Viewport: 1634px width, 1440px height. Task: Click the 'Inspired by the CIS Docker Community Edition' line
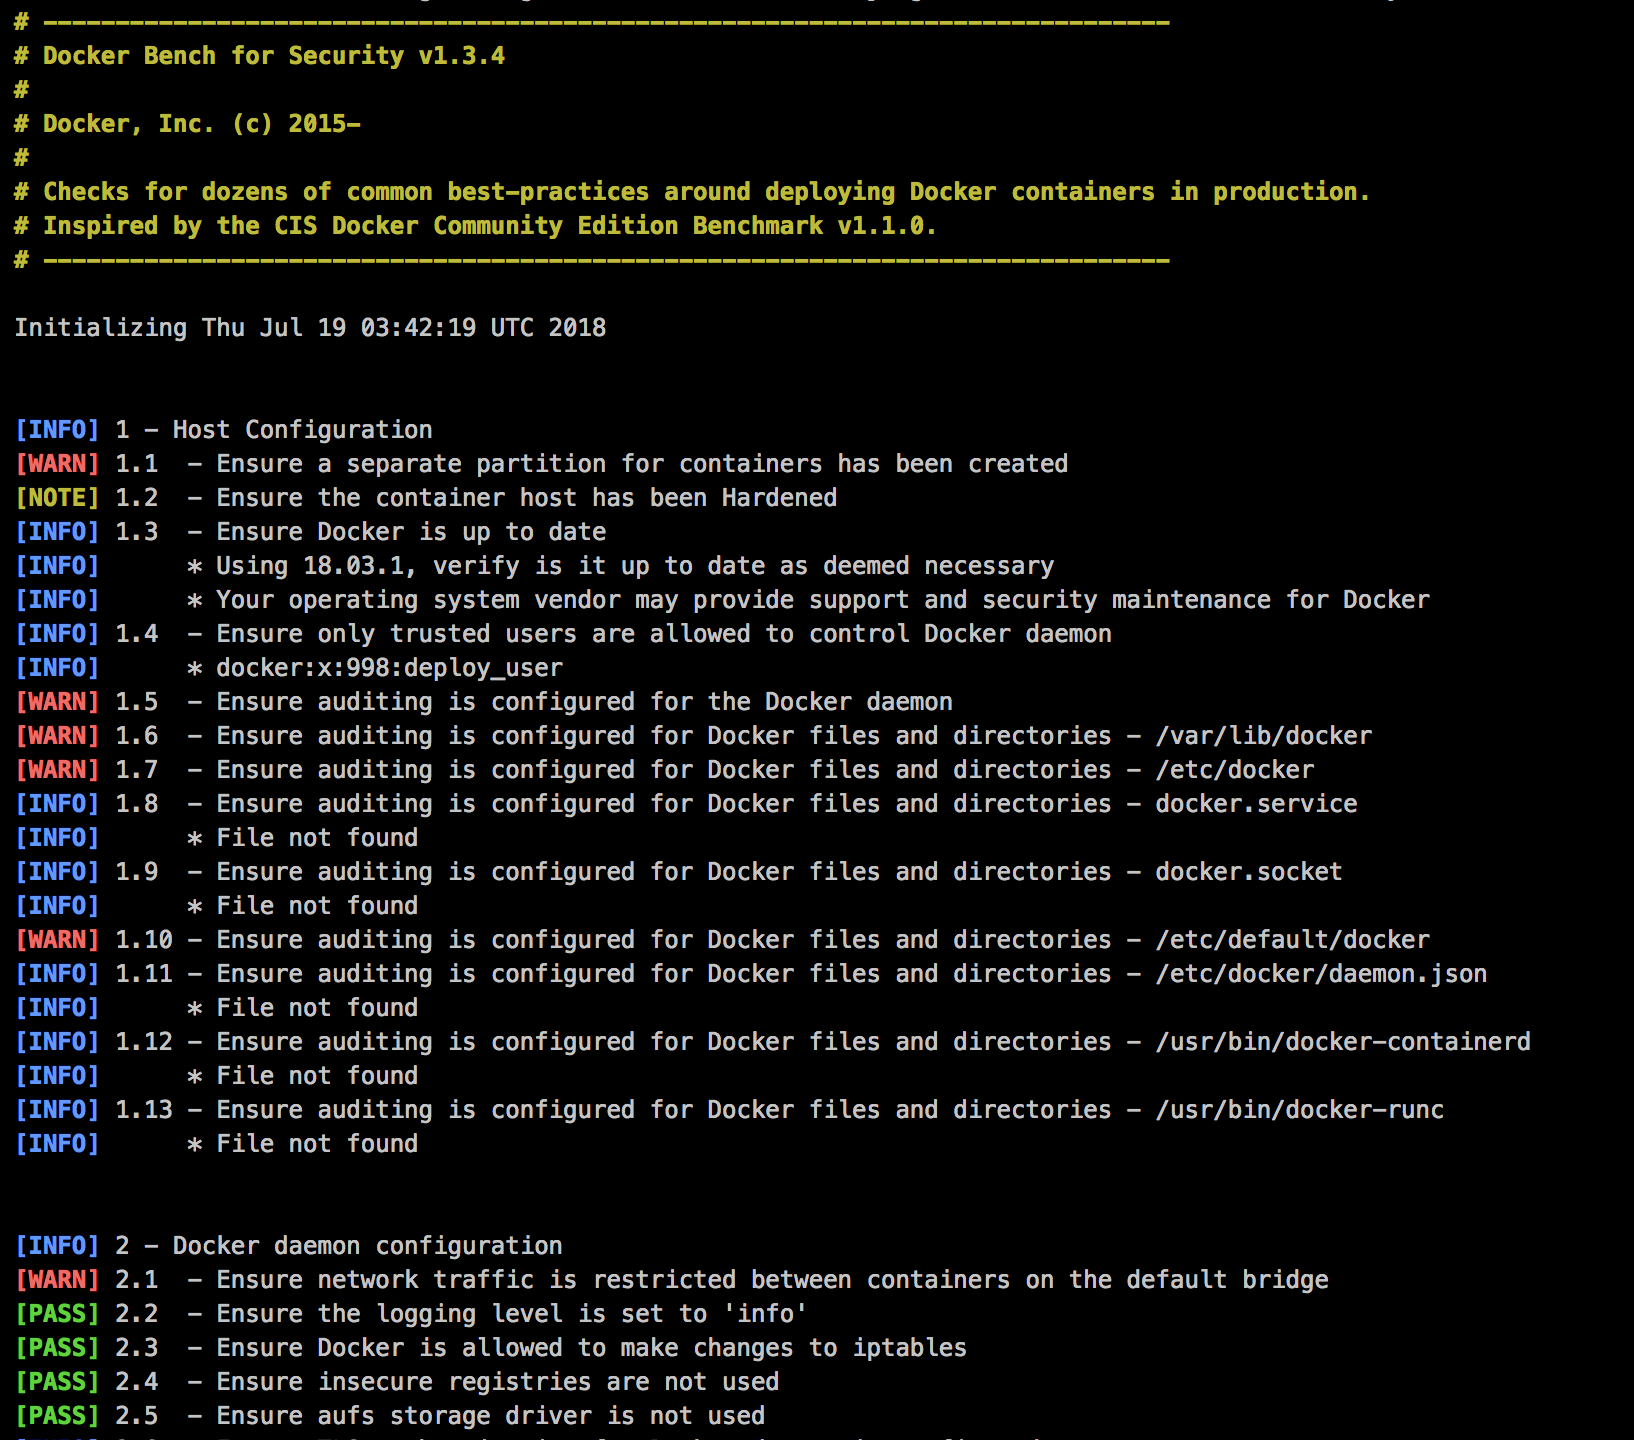coord(475,226)
